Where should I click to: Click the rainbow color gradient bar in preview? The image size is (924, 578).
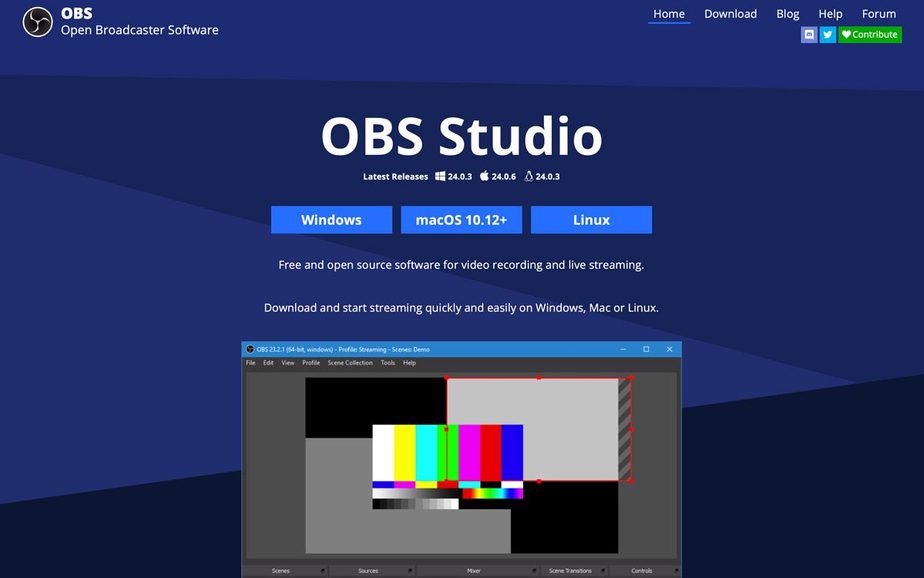492,493
